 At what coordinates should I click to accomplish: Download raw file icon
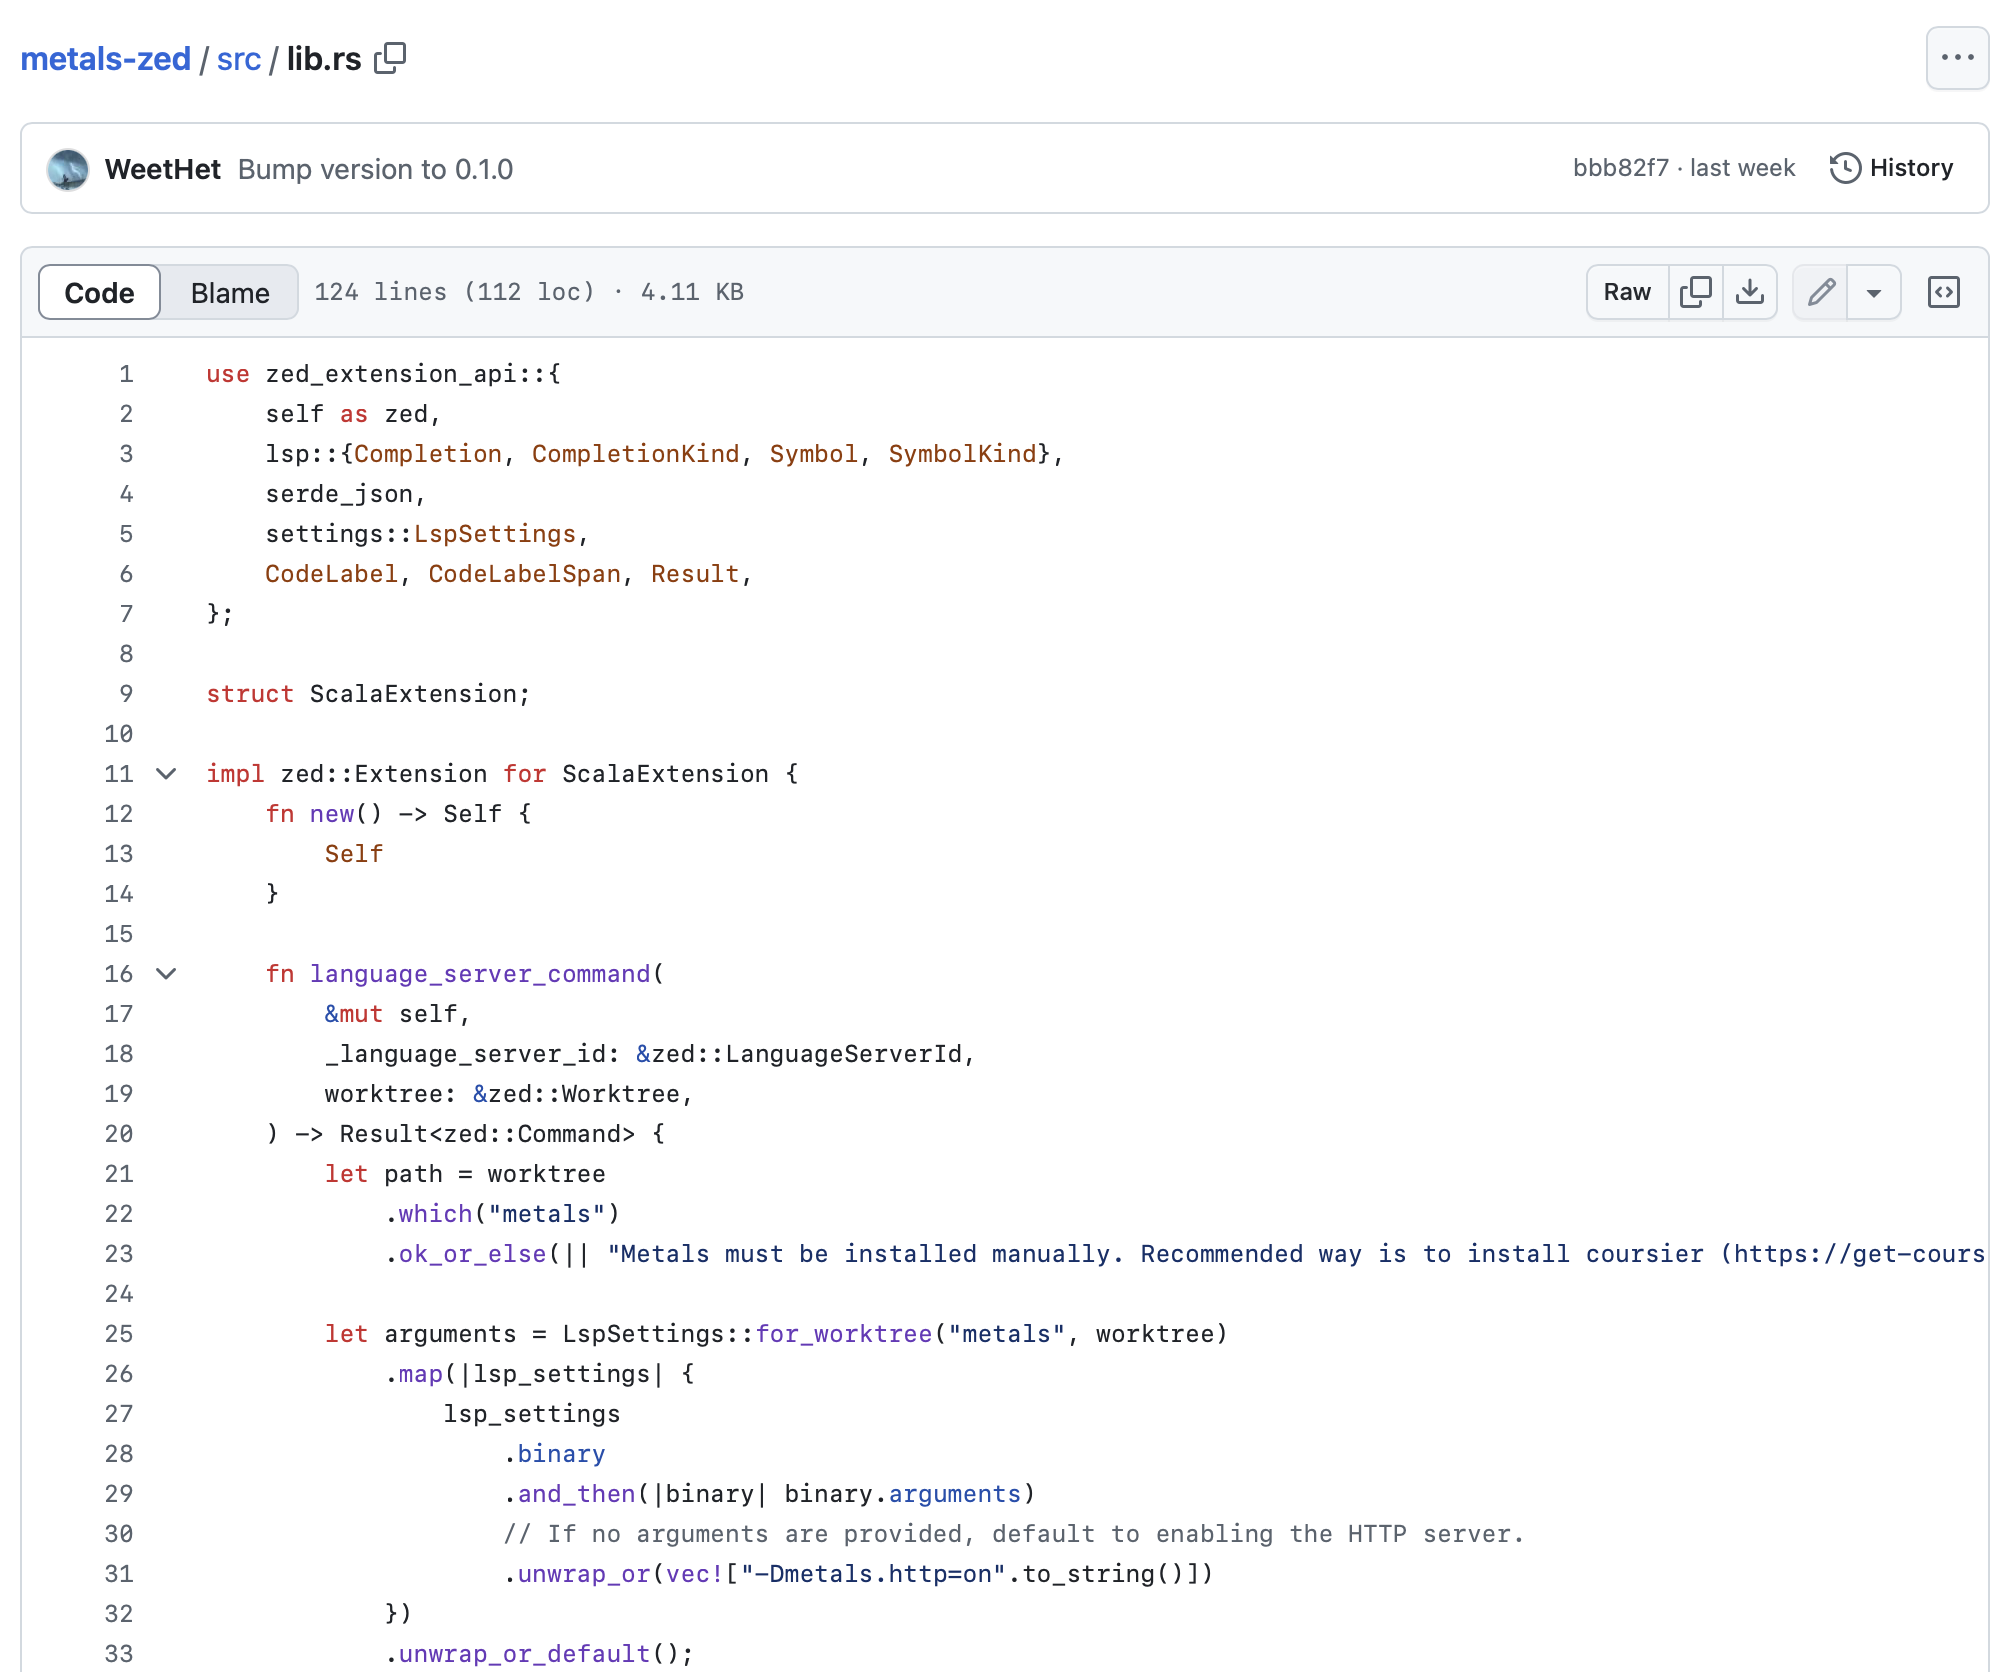(1749, 292)
